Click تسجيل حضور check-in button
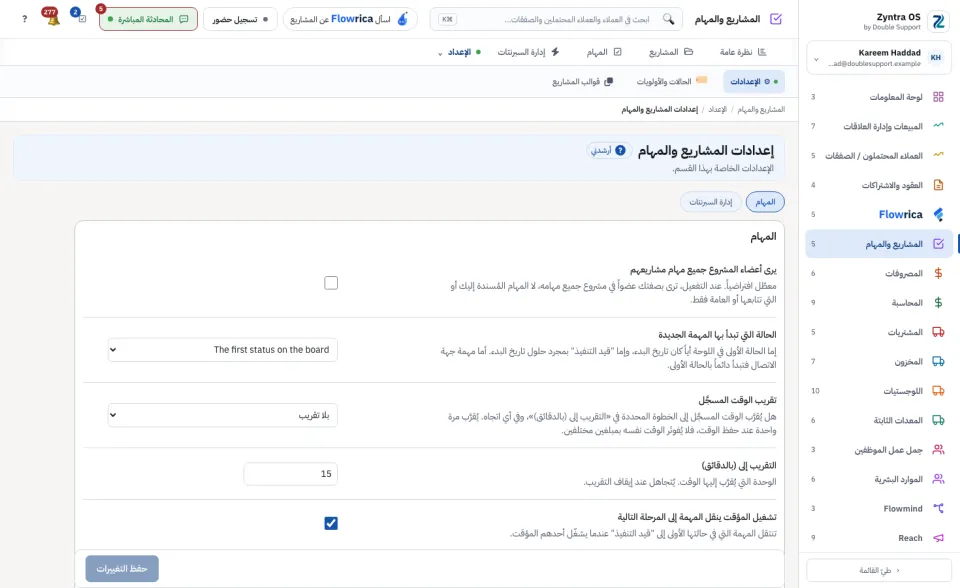960x588 pixels. coord(240,19)
